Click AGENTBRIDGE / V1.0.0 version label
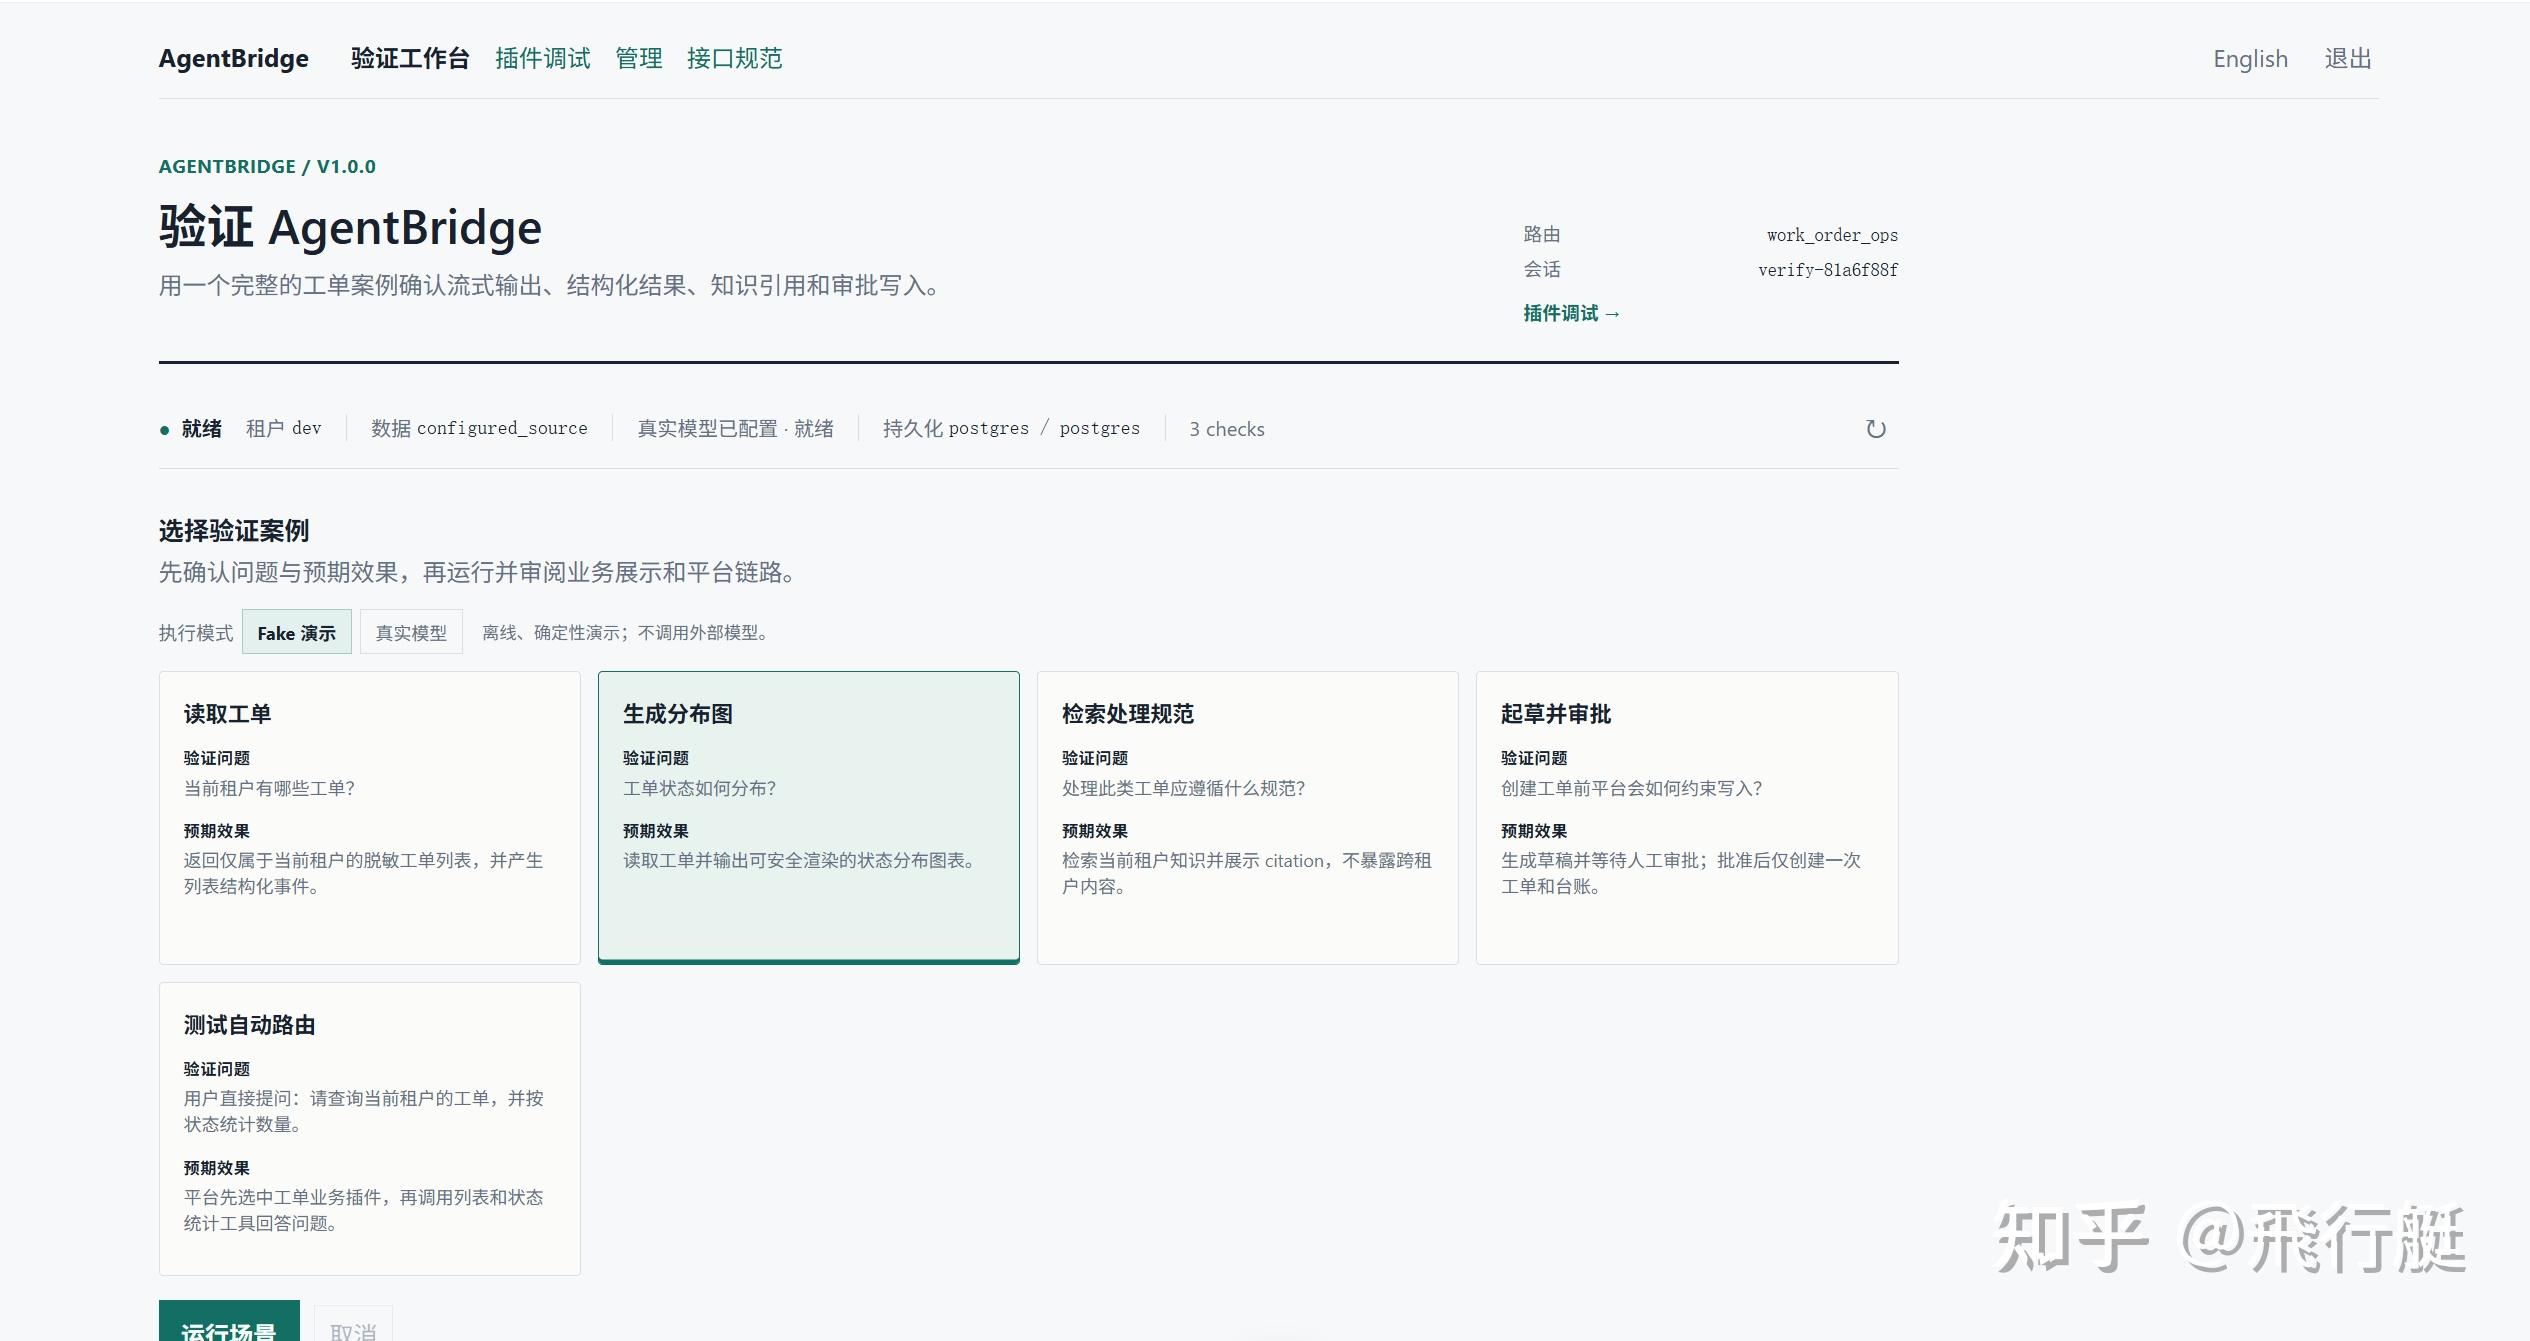The width and height of the screenshot is (2530, 1341). [x=267, y=166]
